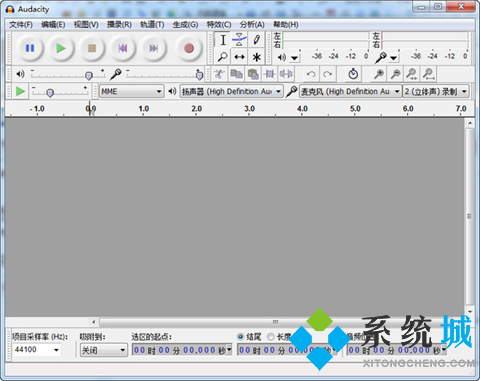Image resolution: width=480 pixels, height=381 pixels.
Task: Start recording with the red Record button
Action: coord(189,48)
